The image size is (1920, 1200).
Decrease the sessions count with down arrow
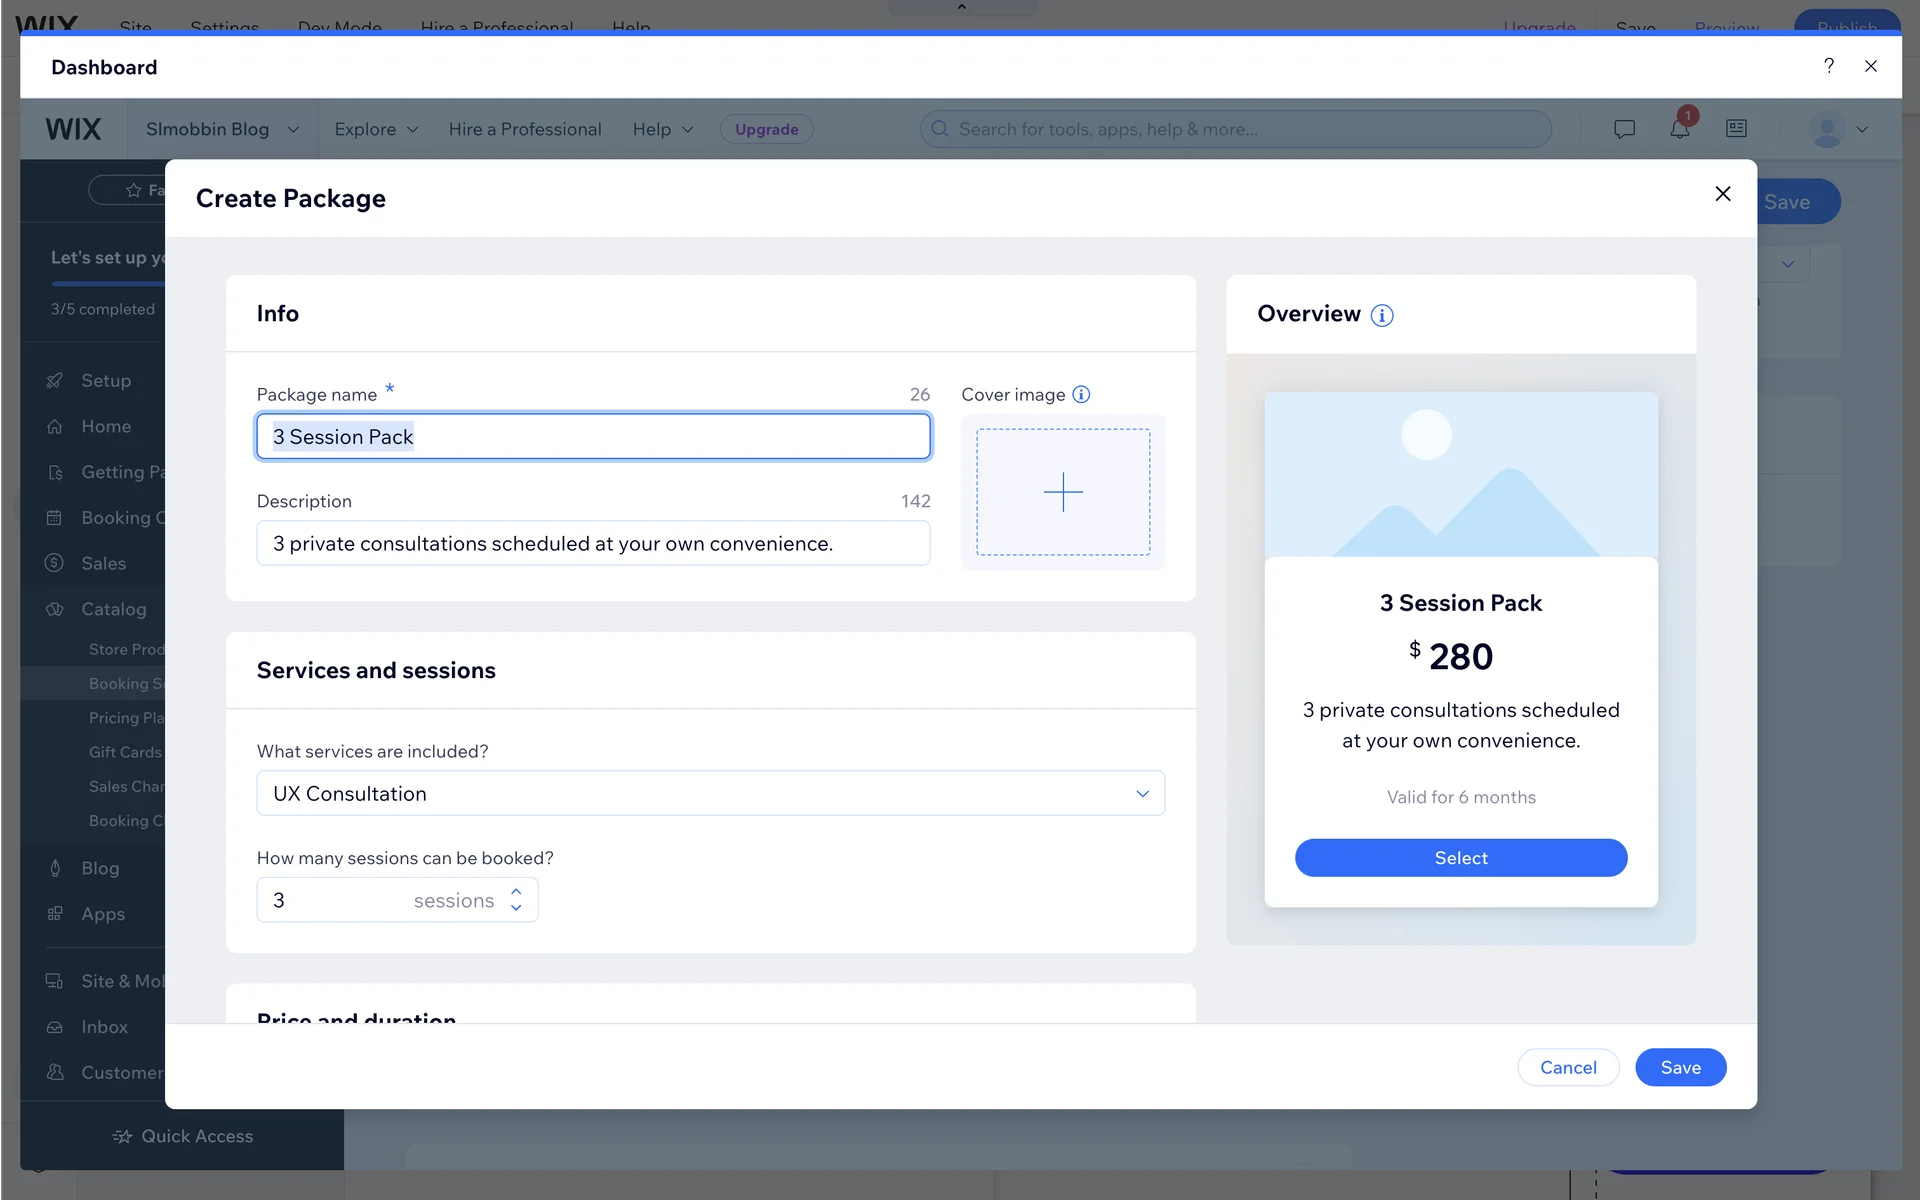pyautogui.click(x=516, y=908)
